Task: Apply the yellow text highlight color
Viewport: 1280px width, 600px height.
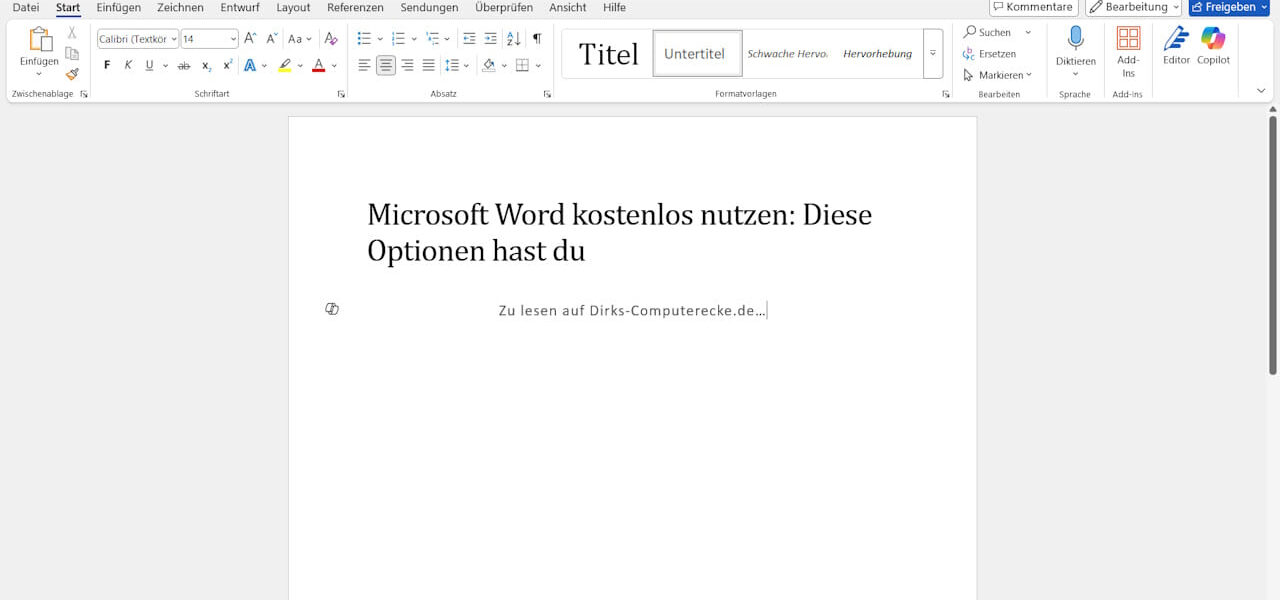Action: [x=285, y=66]
